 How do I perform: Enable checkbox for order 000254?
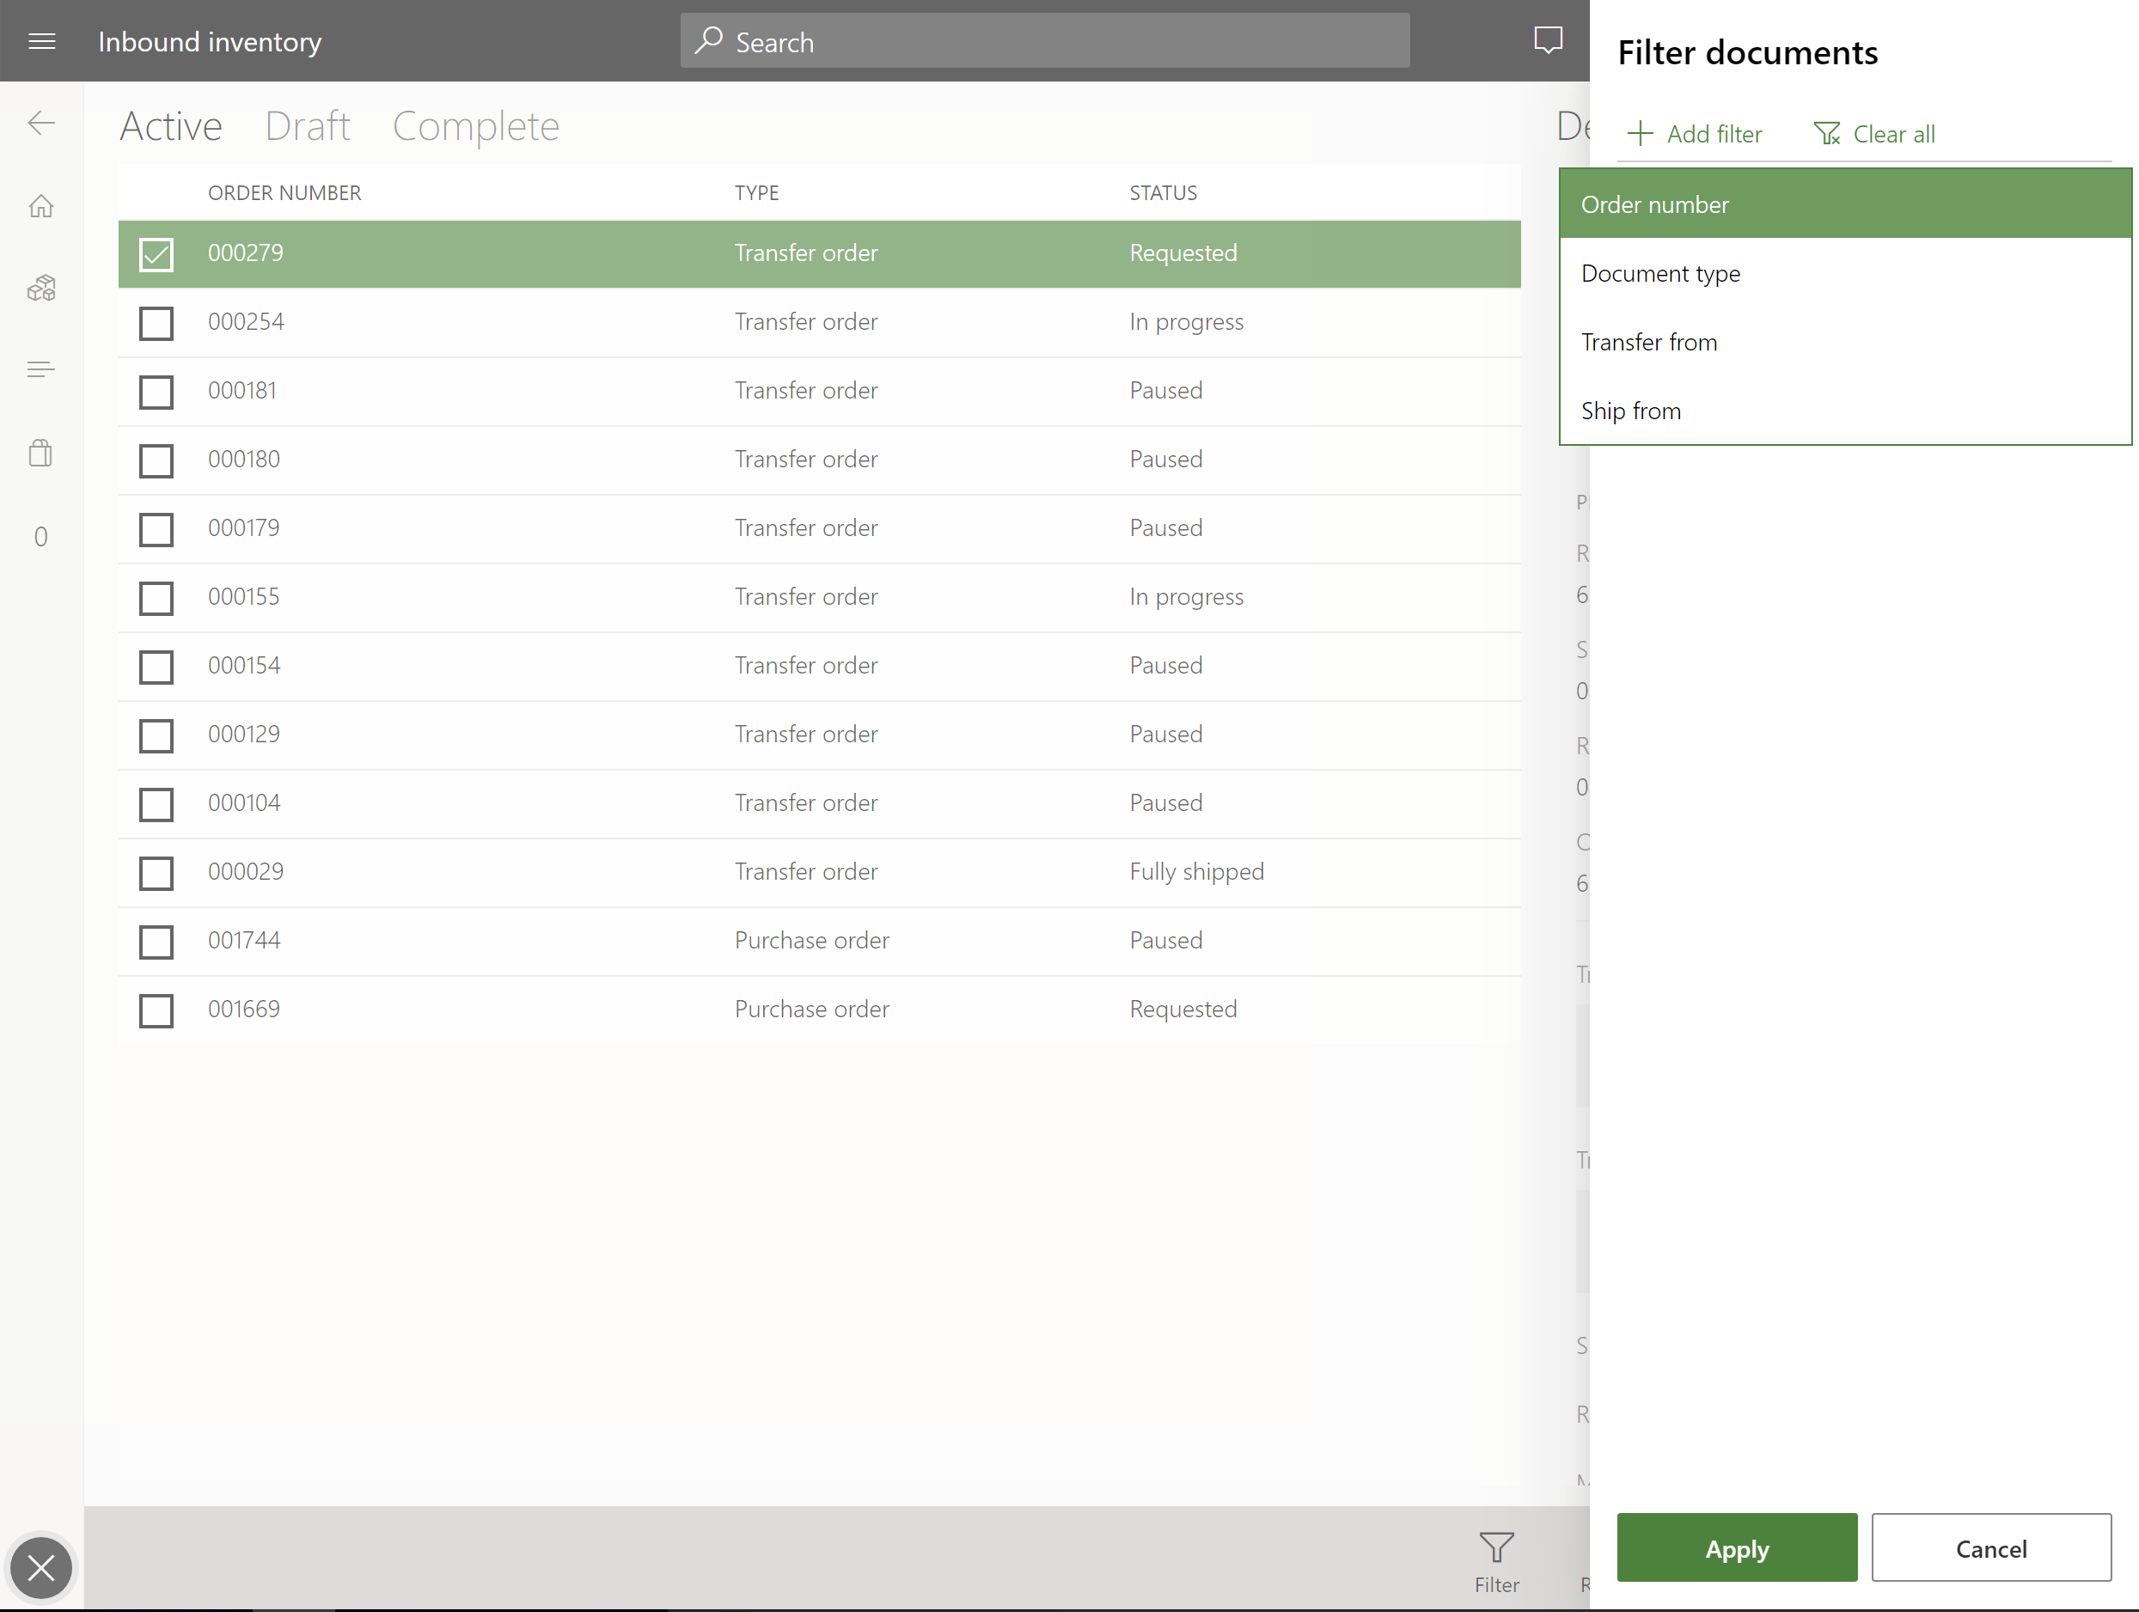coord(156,322)
